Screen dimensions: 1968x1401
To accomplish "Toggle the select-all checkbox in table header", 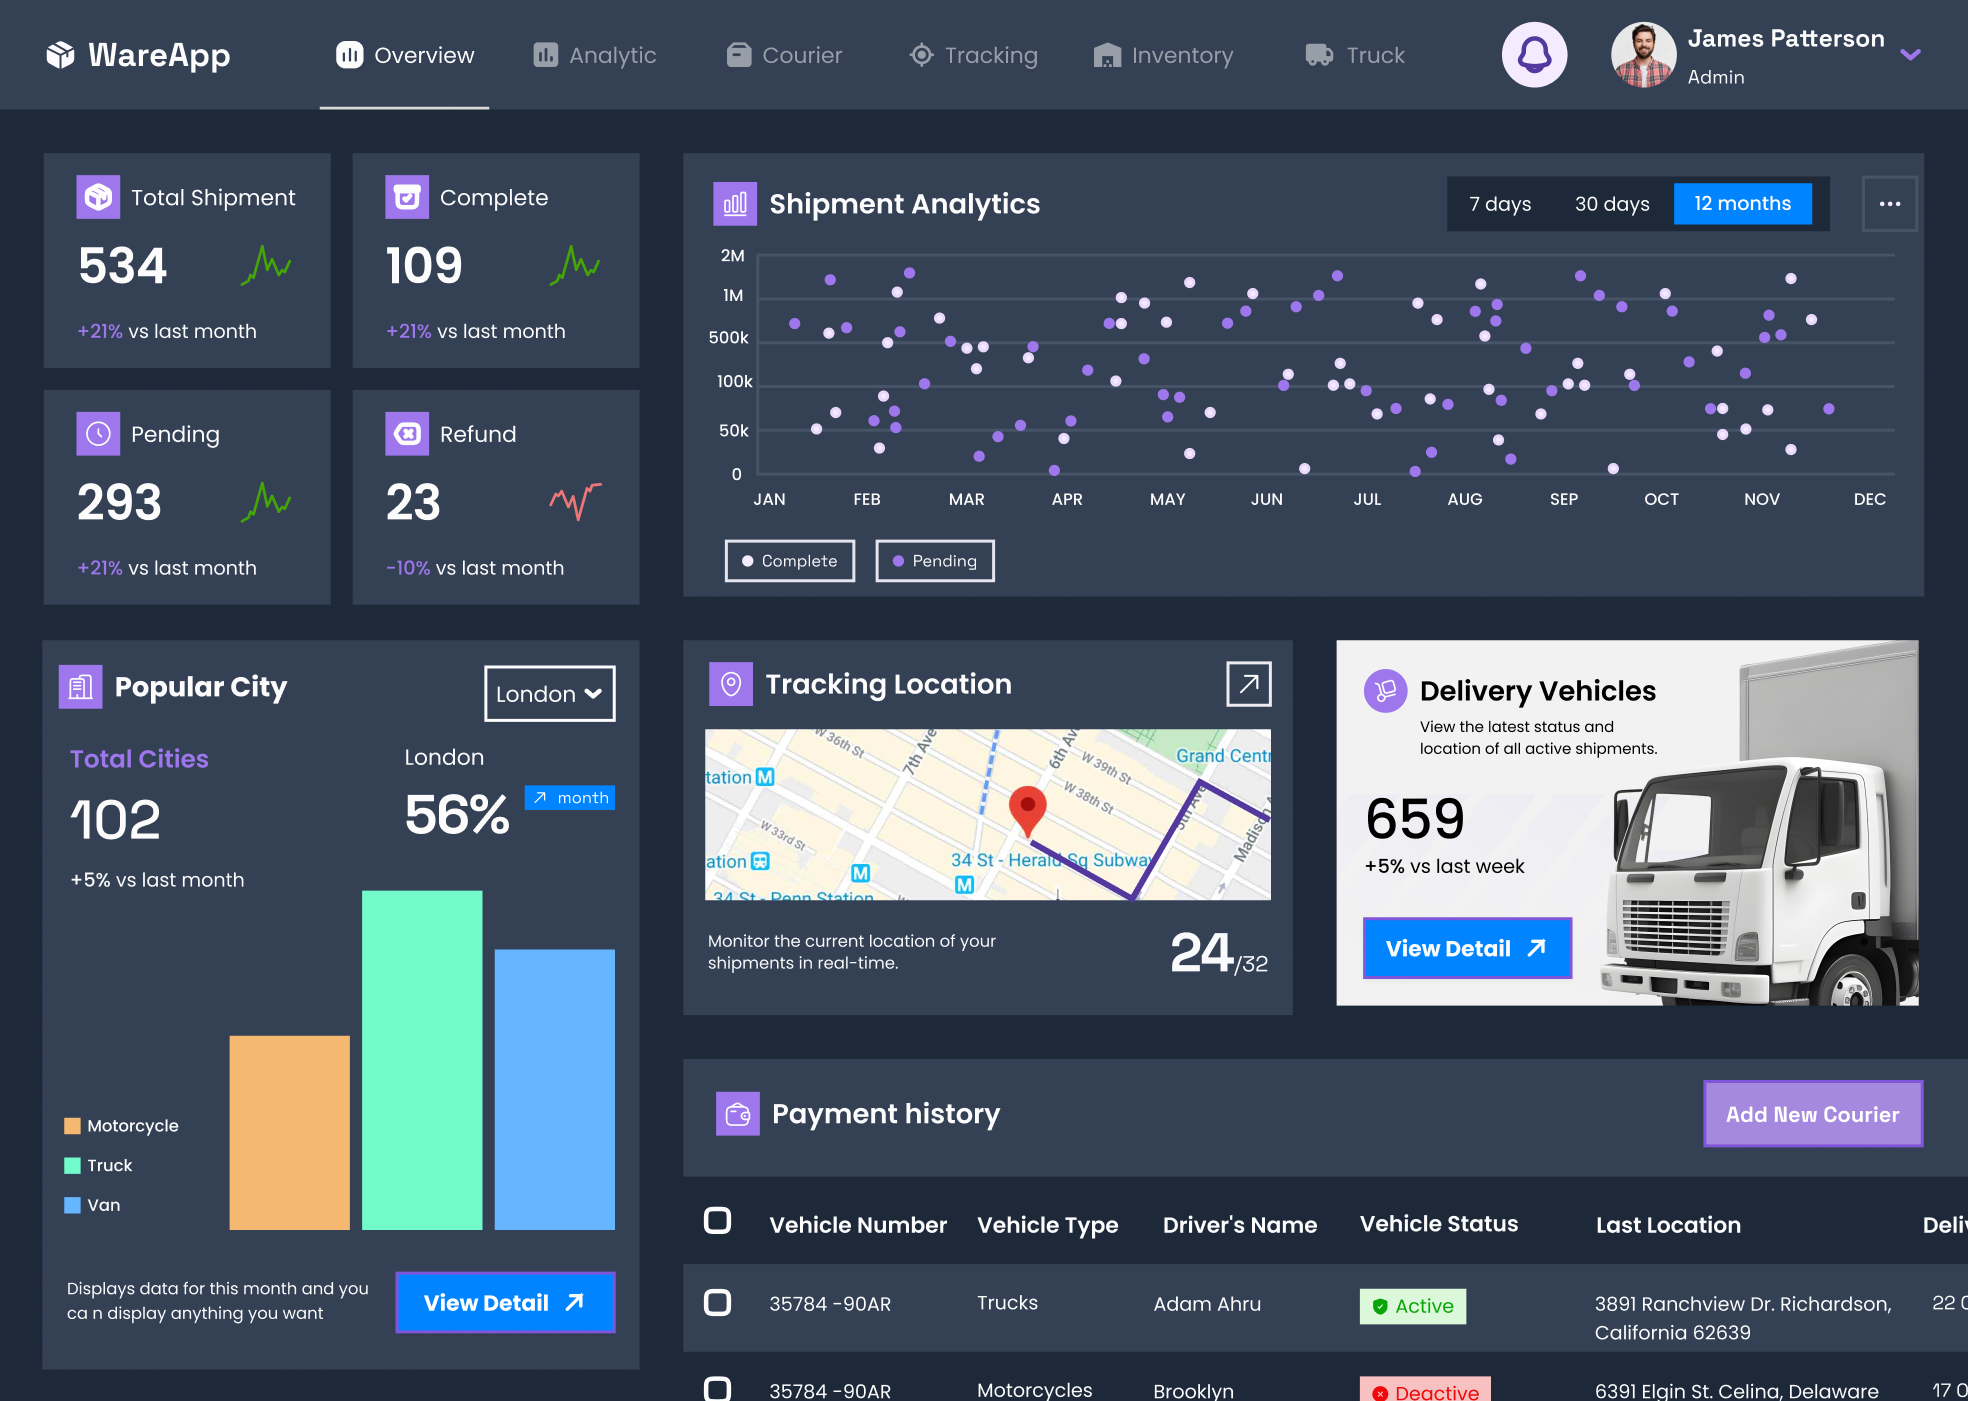I will (718, 1221).
